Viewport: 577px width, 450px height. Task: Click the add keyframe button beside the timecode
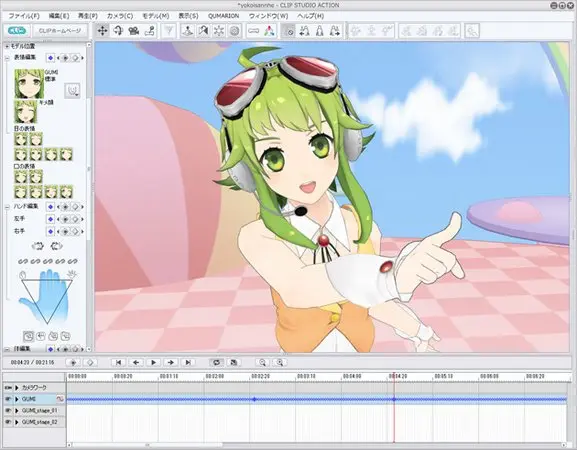[73, 362]
